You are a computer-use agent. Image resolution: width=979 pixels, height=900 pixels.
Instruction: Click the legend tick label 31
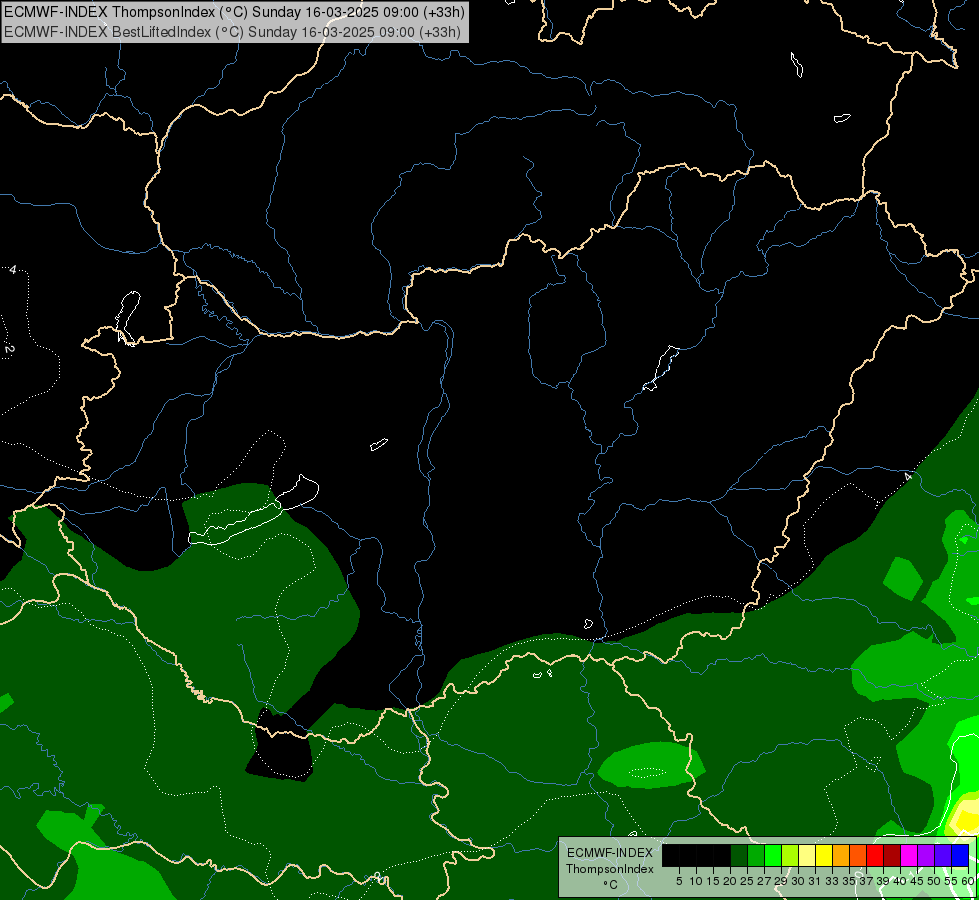(x=815, y=881)
